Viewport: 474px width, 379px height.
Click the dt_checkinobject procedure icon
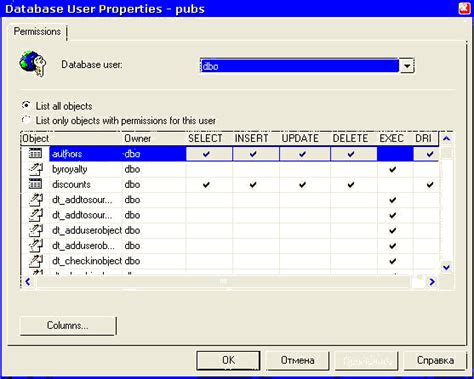(x=36, y=261)
